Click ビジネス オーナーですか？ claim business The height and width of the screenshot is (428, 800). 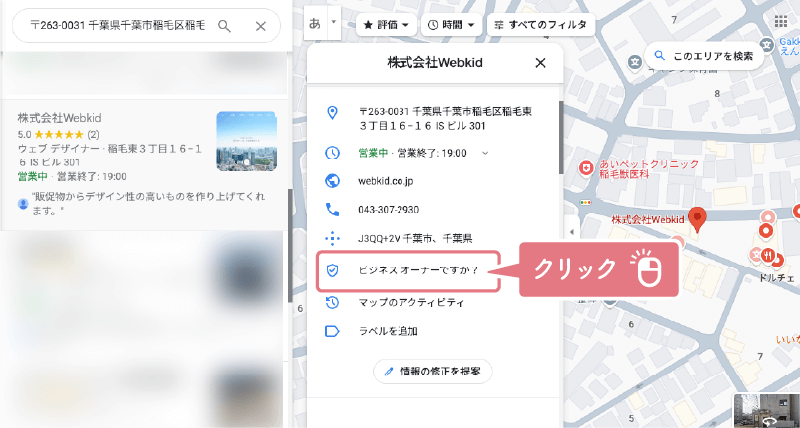[x=418, y=271]
